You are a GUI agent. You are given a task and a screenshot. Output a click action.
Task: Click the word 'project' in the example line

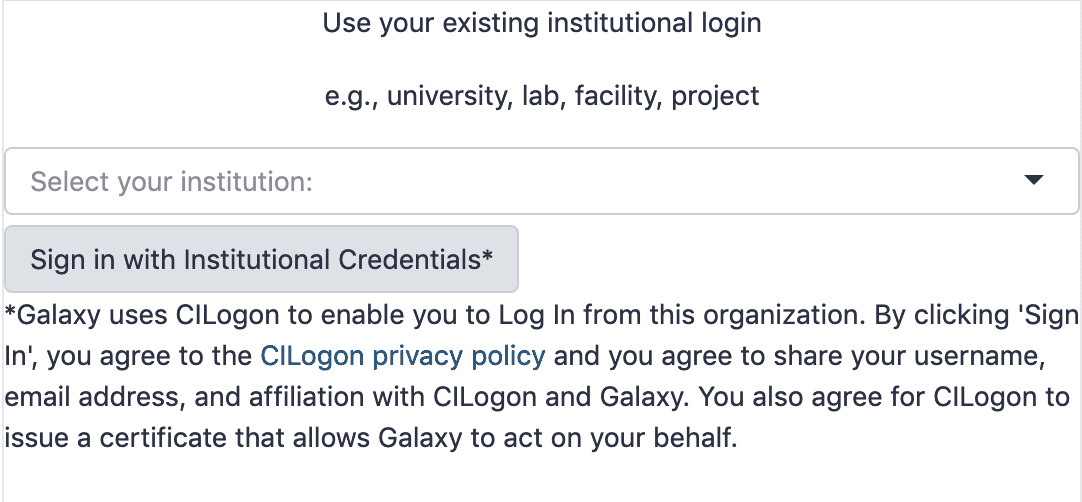pyautogui.click(x=715, y=97)
